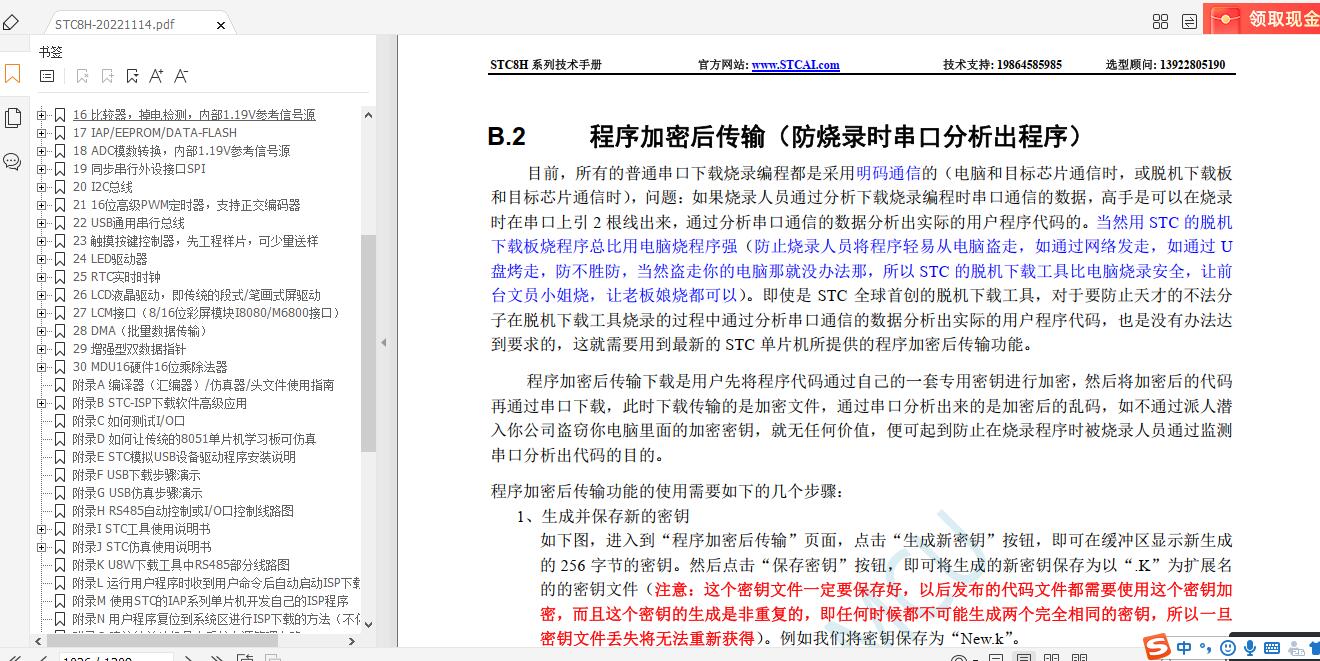Open bookmark 附录K U8W下载工具中RS485部分线路图

[x=181, y=565]
